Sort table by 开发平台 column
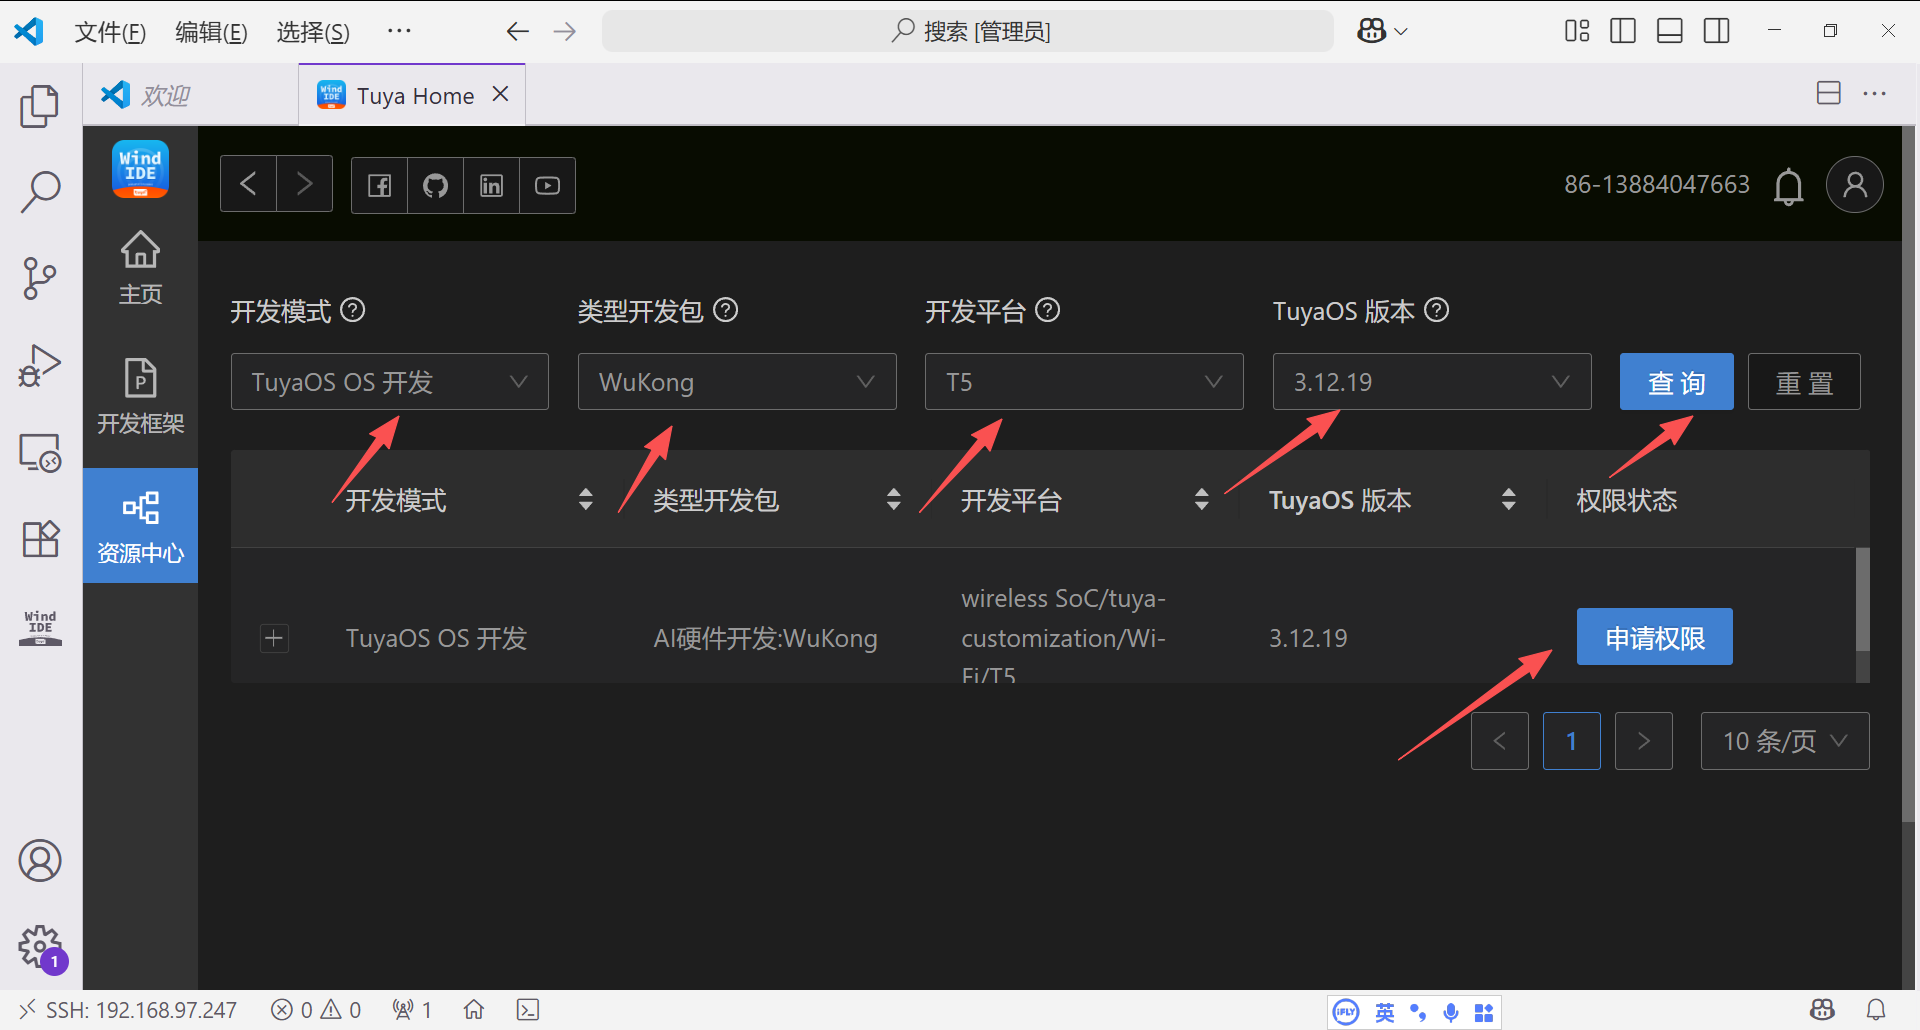1920x1030 pixels. pos(1202,499)
